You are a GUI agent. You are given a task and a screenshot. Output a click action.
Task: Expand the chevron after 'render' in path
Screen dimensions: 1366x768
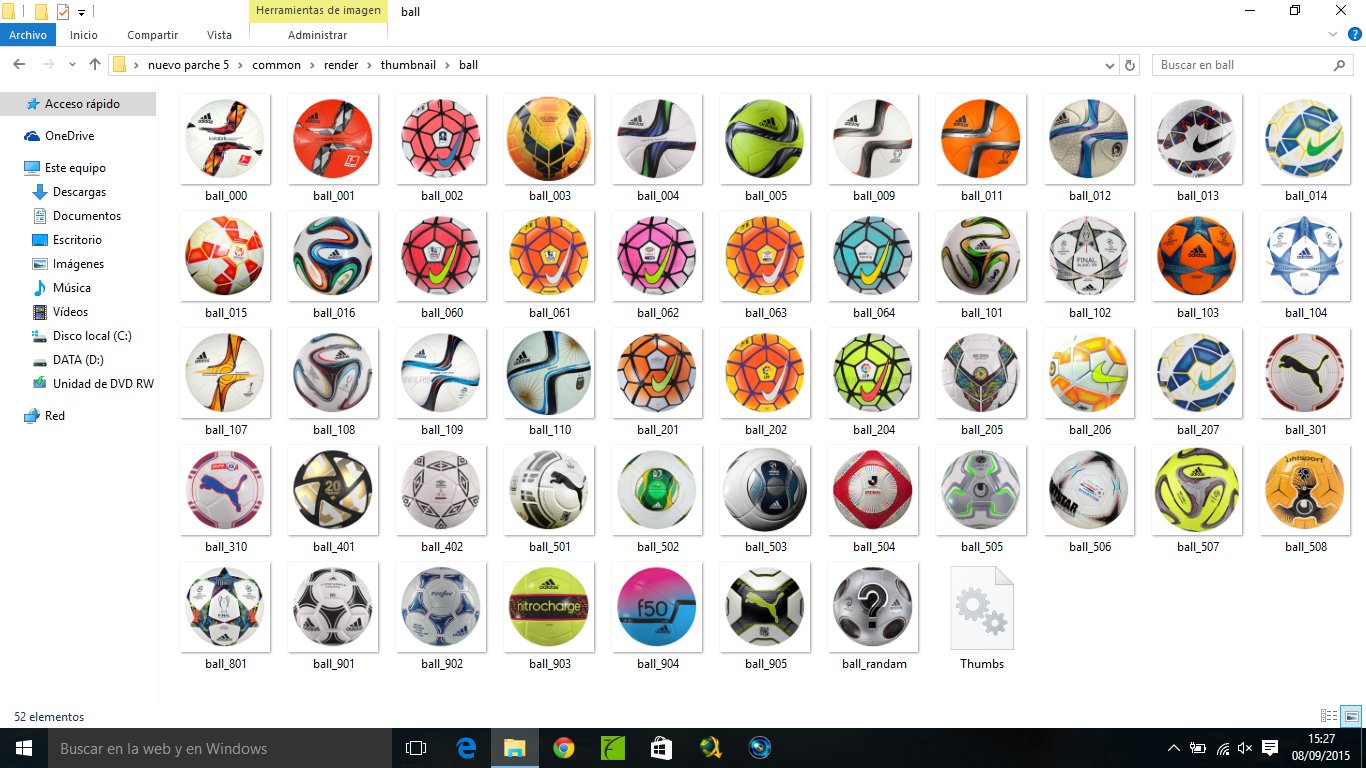pyautogui.click(x=370, y=65)
